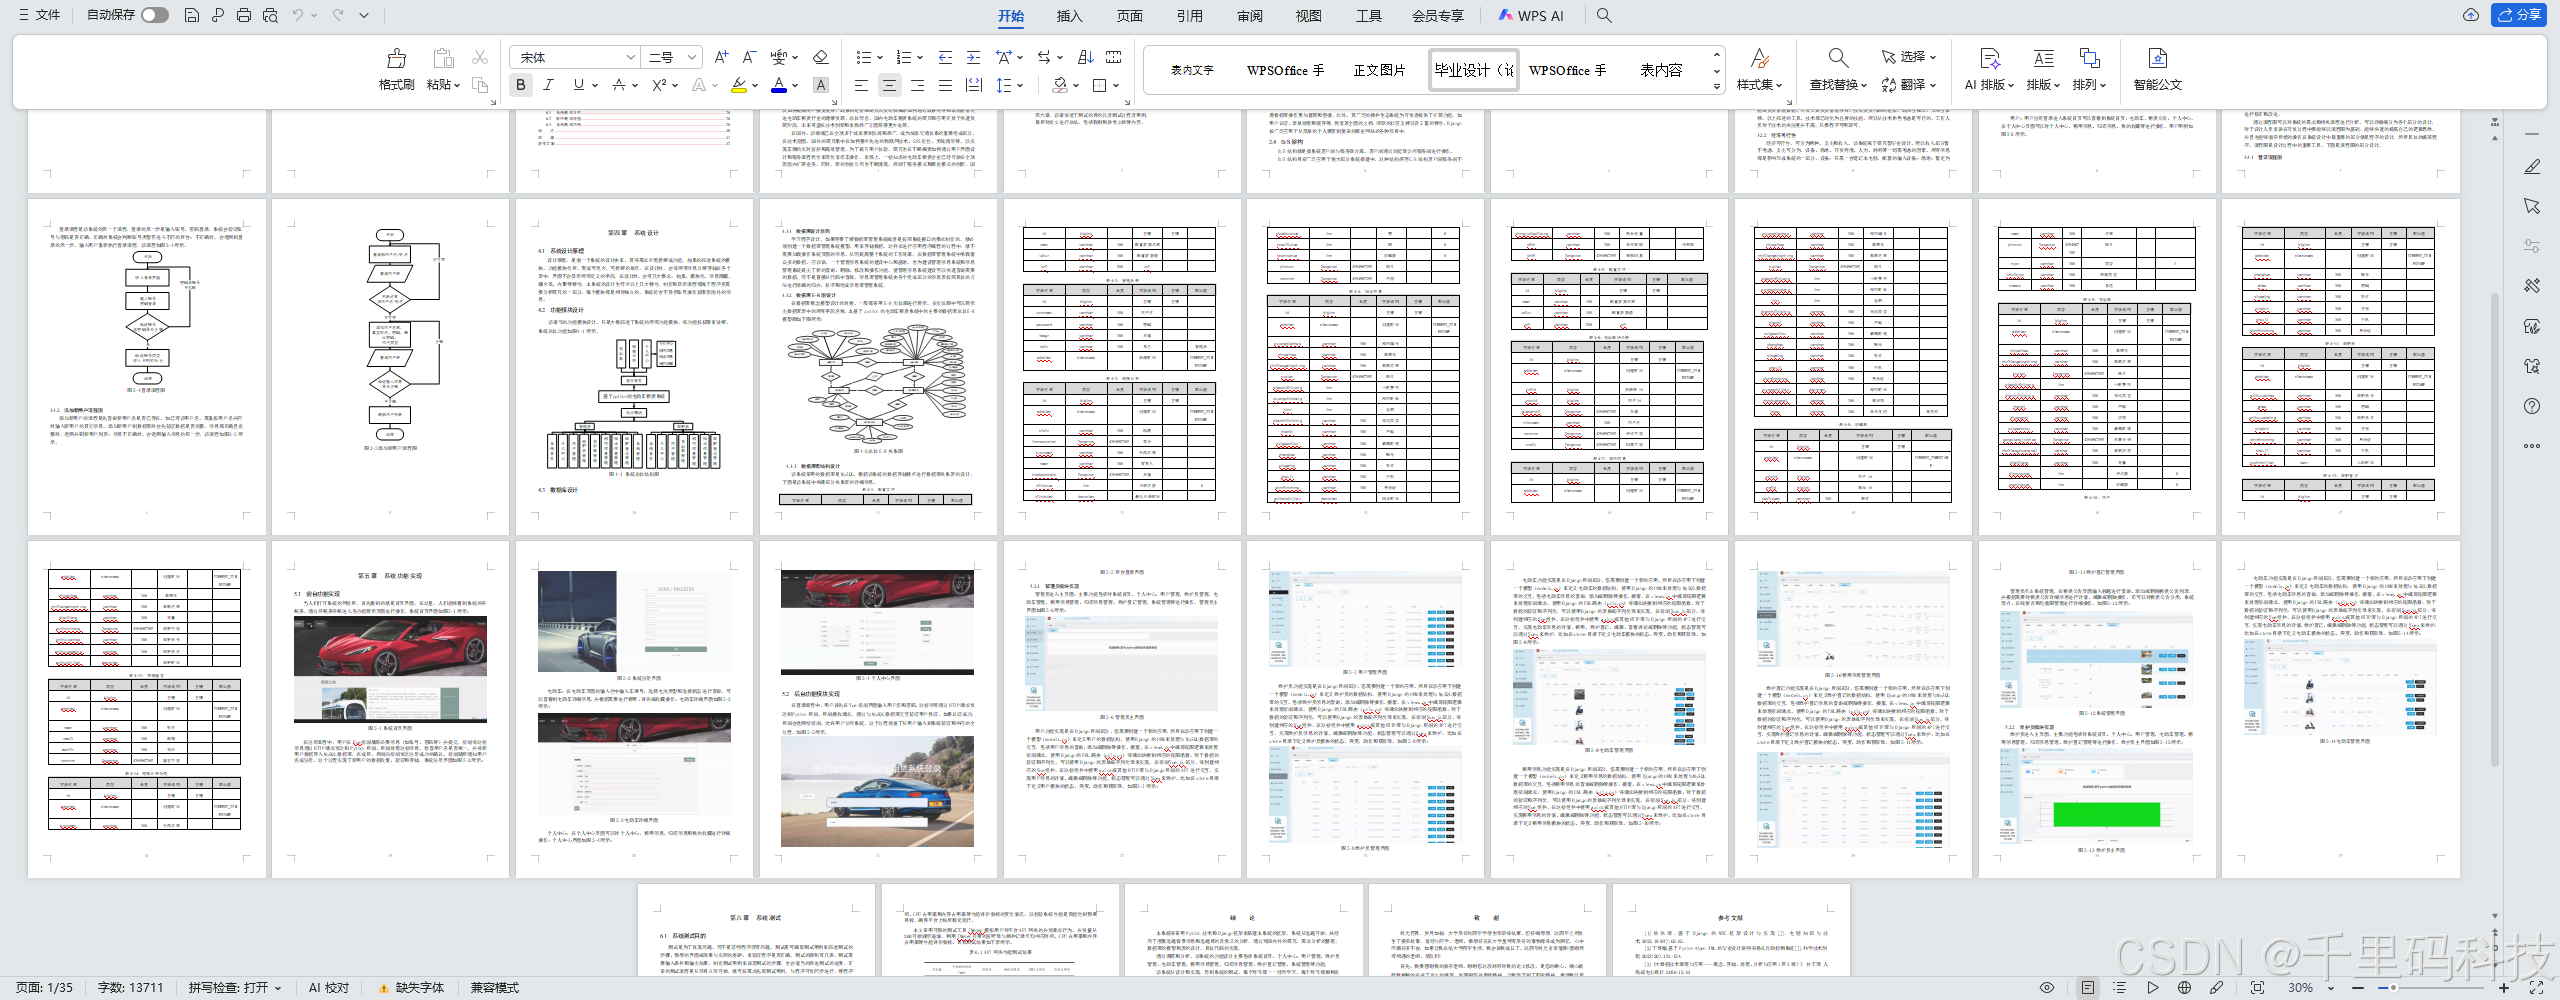Select the 格式刷 format painter
Screen dimensions: 2560x1000
coord(396,70)
